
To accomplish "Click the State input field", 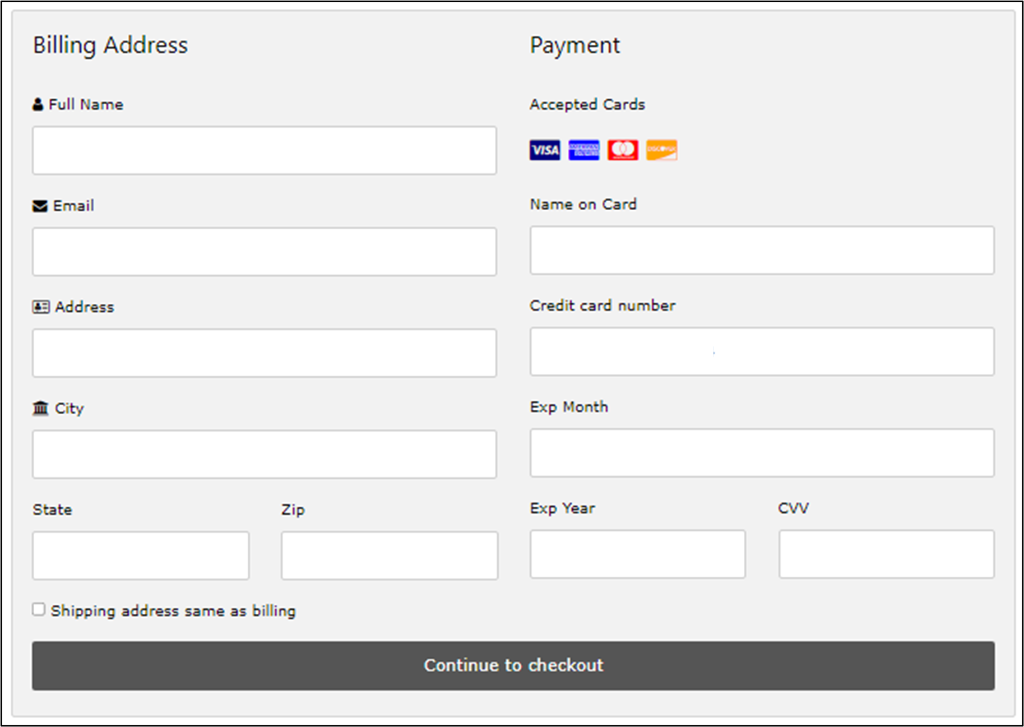I will [x=140, y=555].
